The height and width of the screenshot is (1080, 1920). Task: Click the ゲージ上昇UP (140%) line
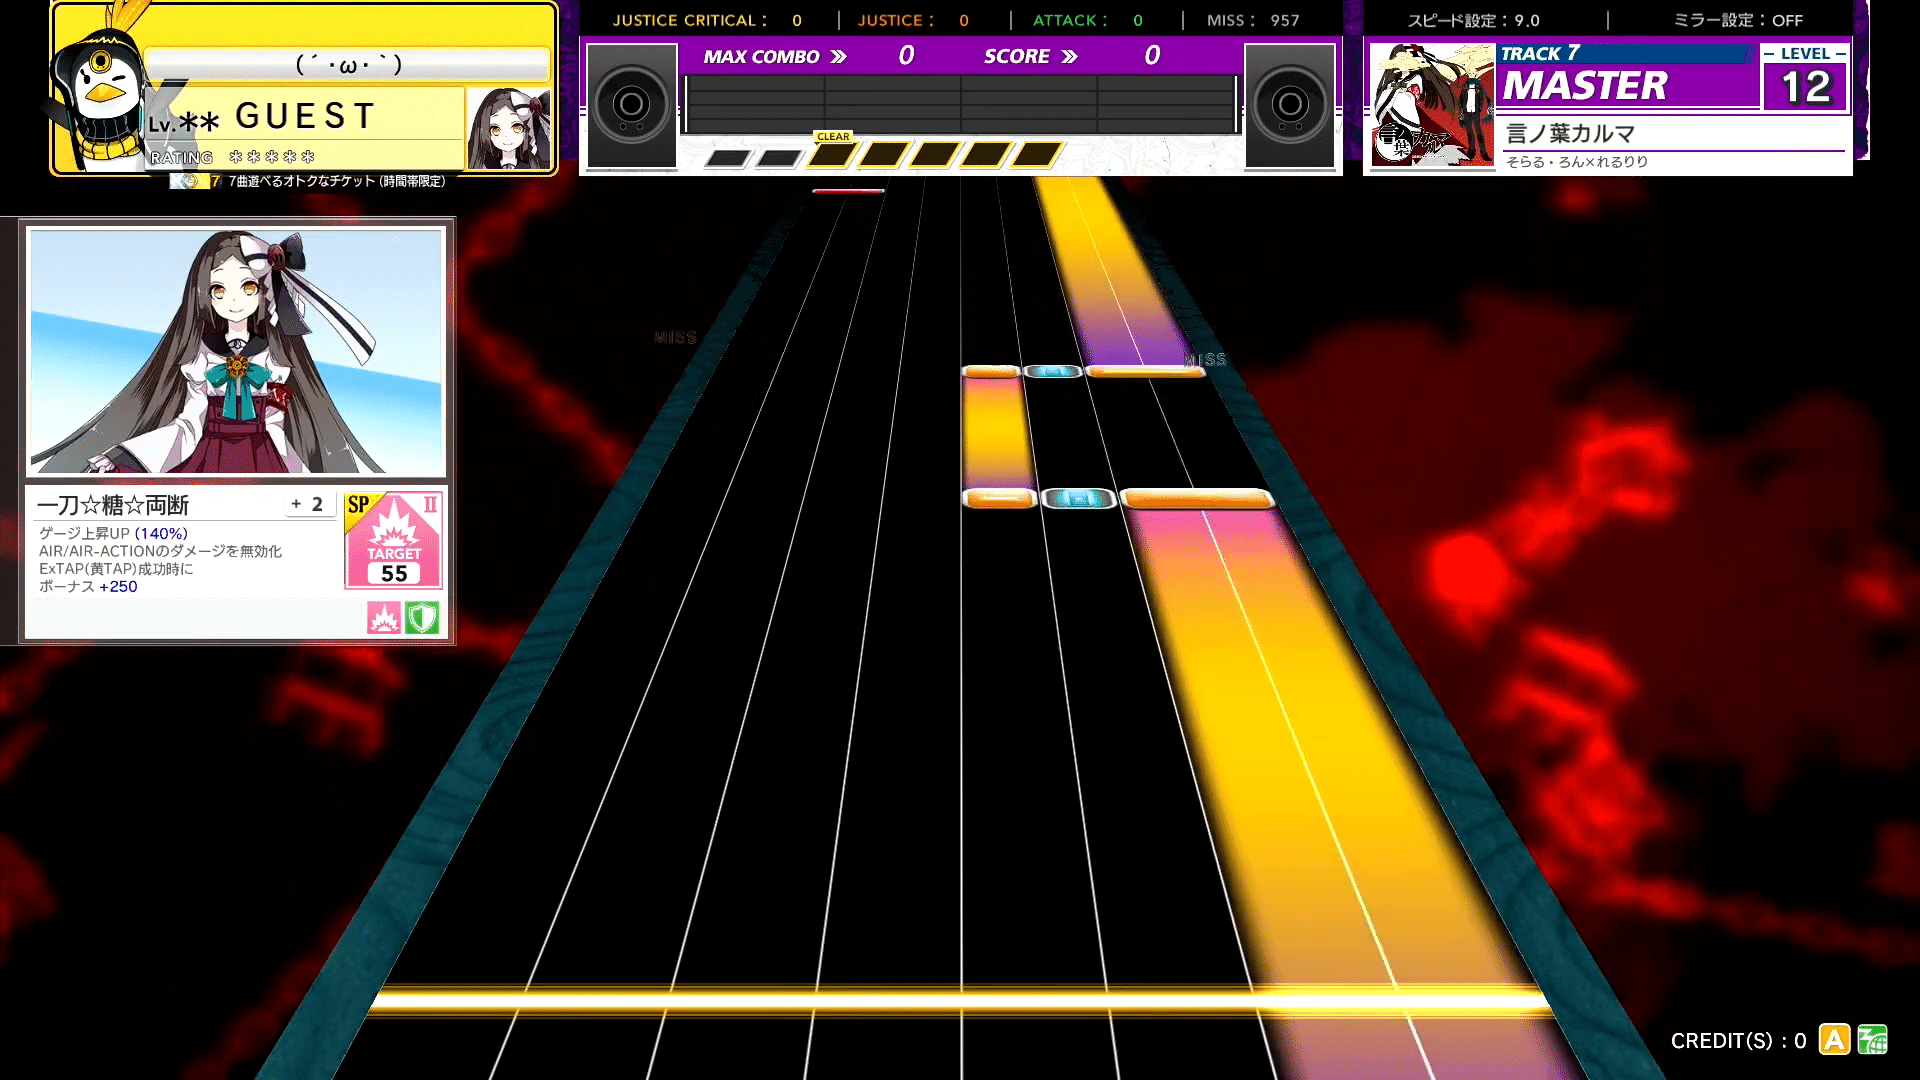coord(113,533)
